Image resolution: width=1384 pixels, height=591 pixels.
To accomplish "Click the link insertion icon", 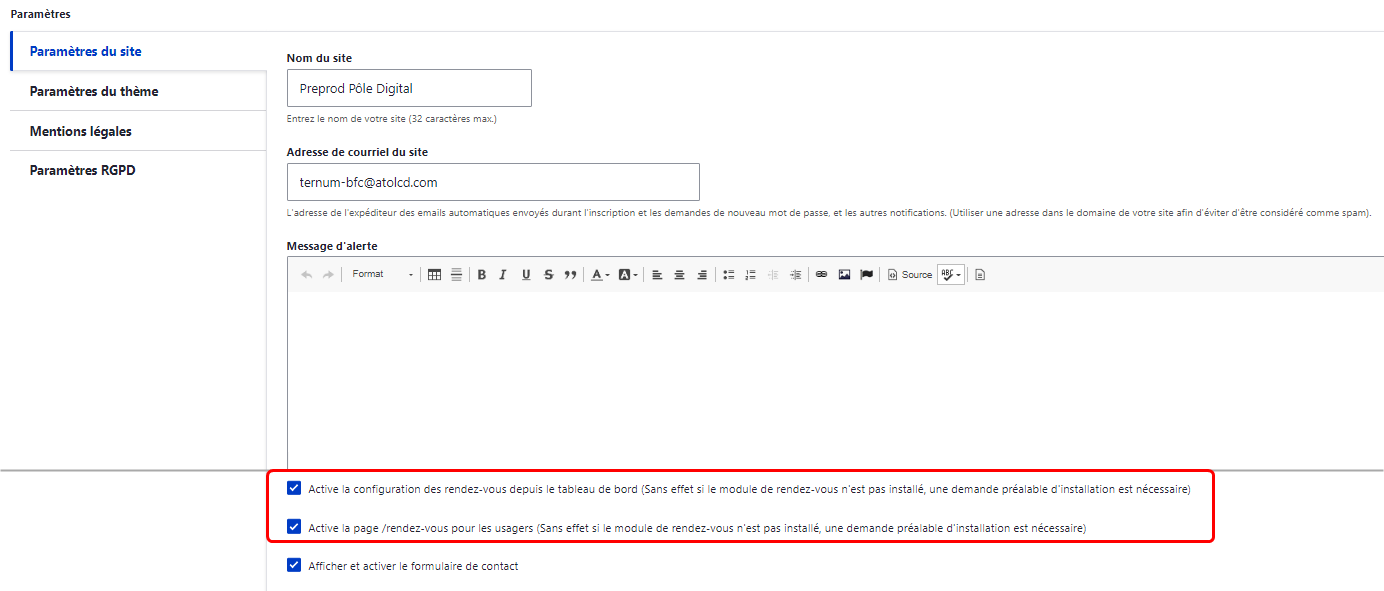I will tap(821, 275).
